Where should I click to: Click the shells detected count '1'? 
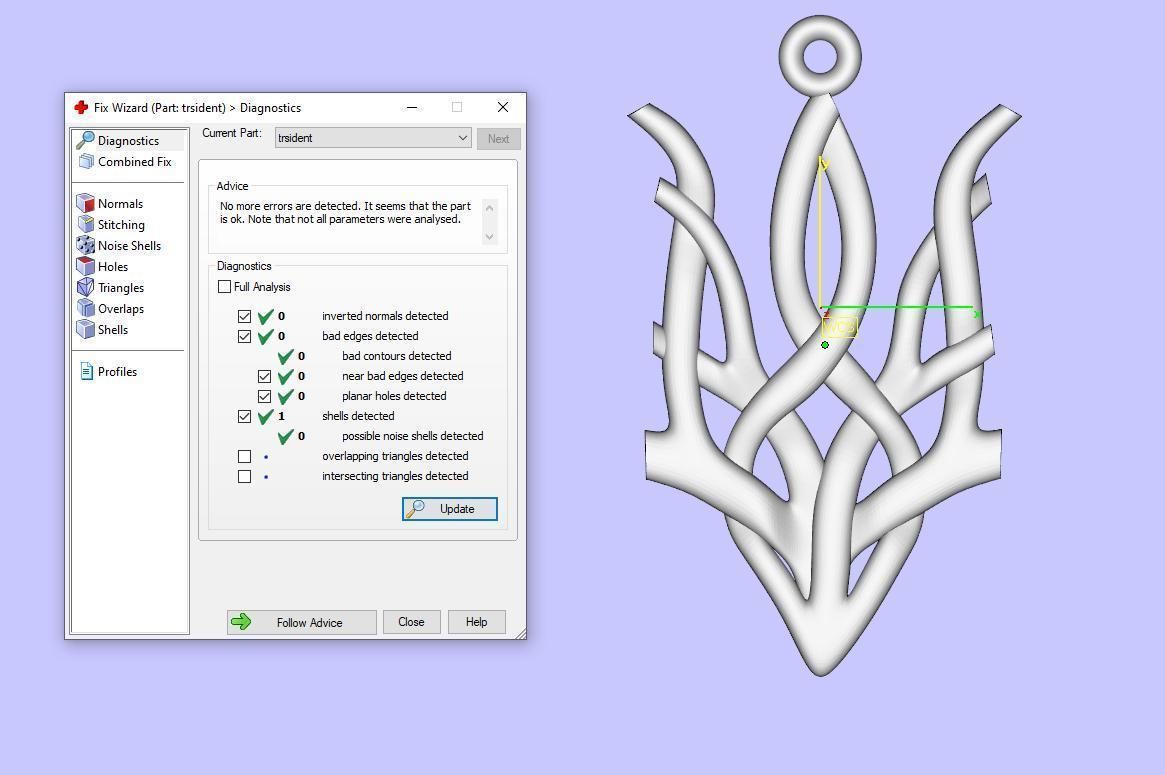282,416
